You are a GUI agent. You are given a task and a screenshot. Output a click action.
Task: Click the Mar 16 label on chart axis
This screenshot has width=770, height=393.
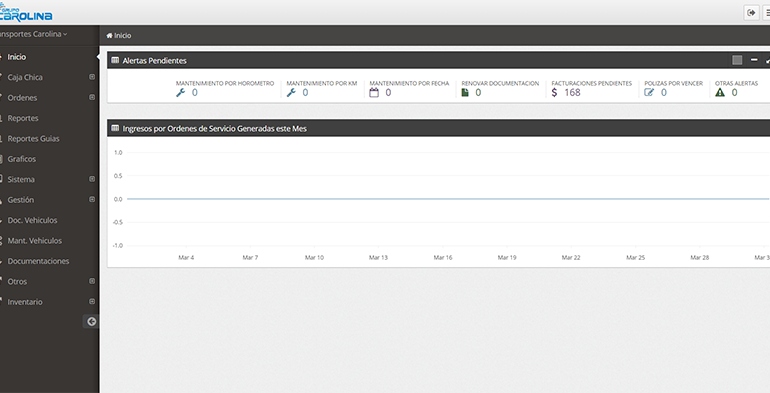coord(443,257)
